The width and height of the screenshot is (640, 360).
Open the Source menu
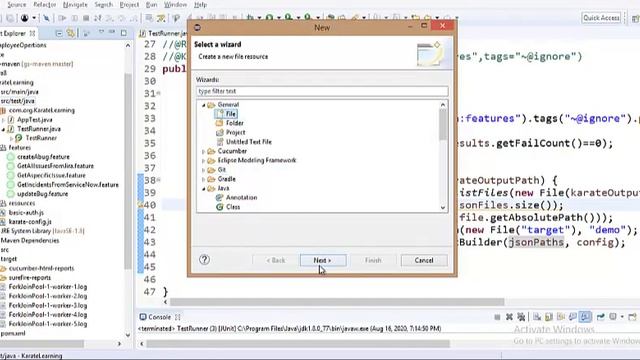click(x=17, y=4)
